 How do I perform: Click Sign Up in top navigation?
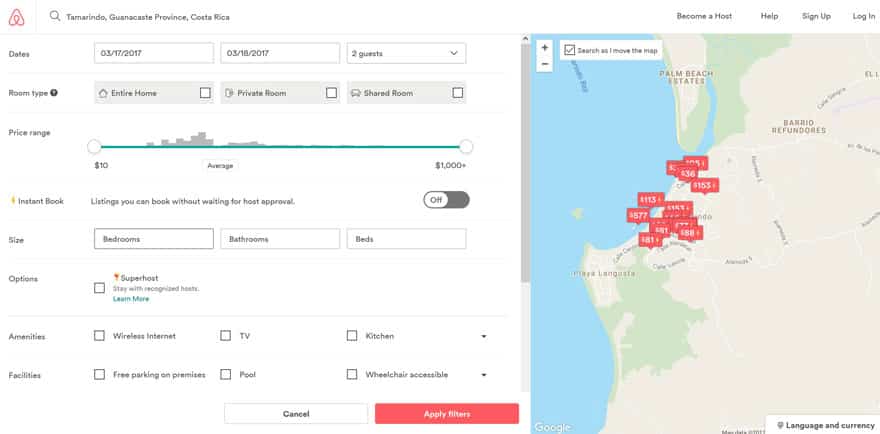click(x=816, y=16)
